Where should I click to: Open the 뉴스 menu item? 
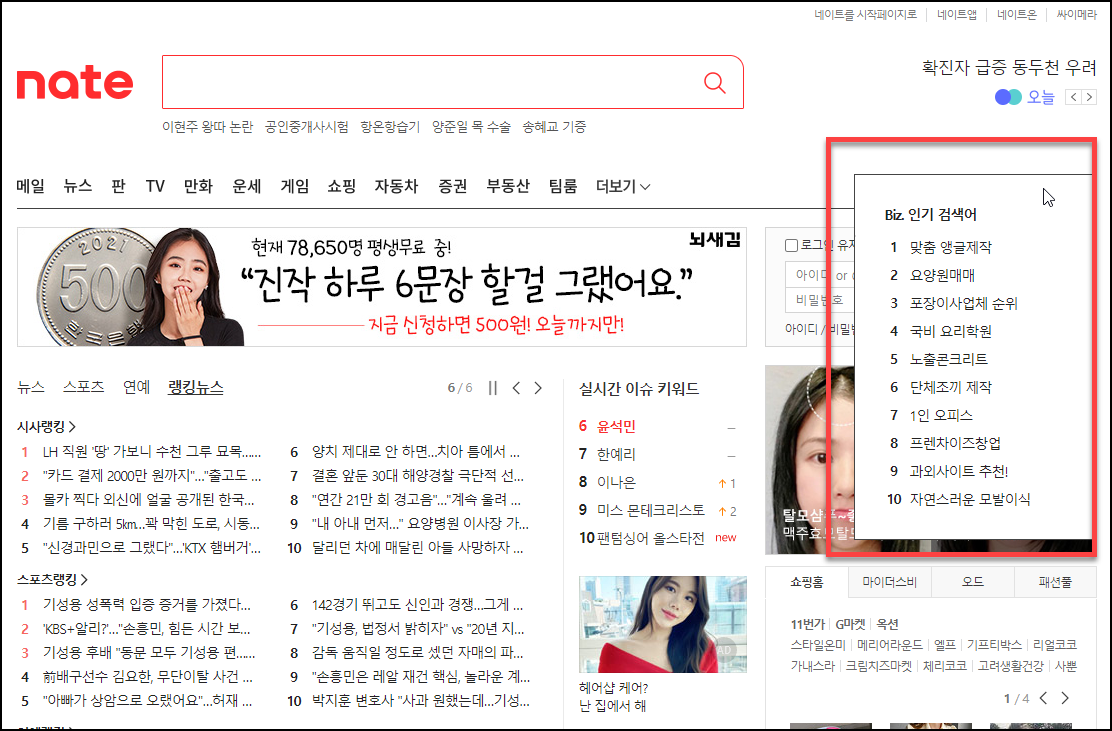77,186
